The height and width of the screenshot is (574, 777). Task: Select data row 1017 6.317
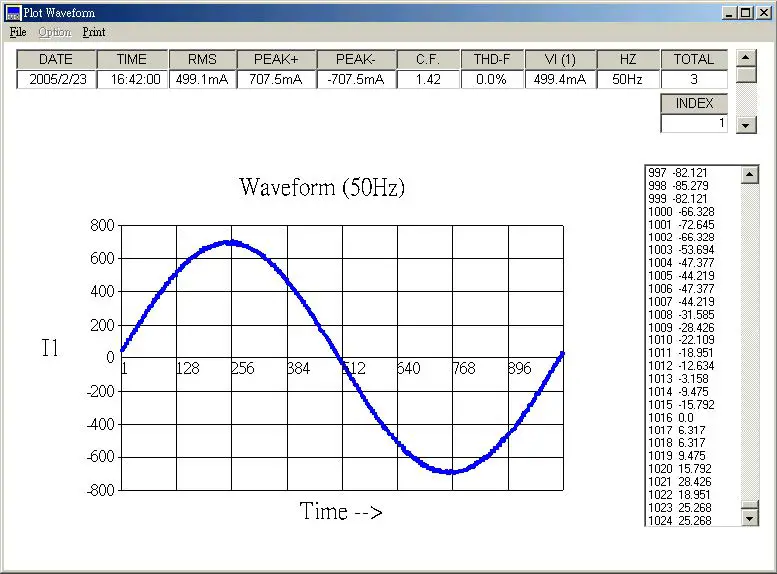[x=694, y=430]
